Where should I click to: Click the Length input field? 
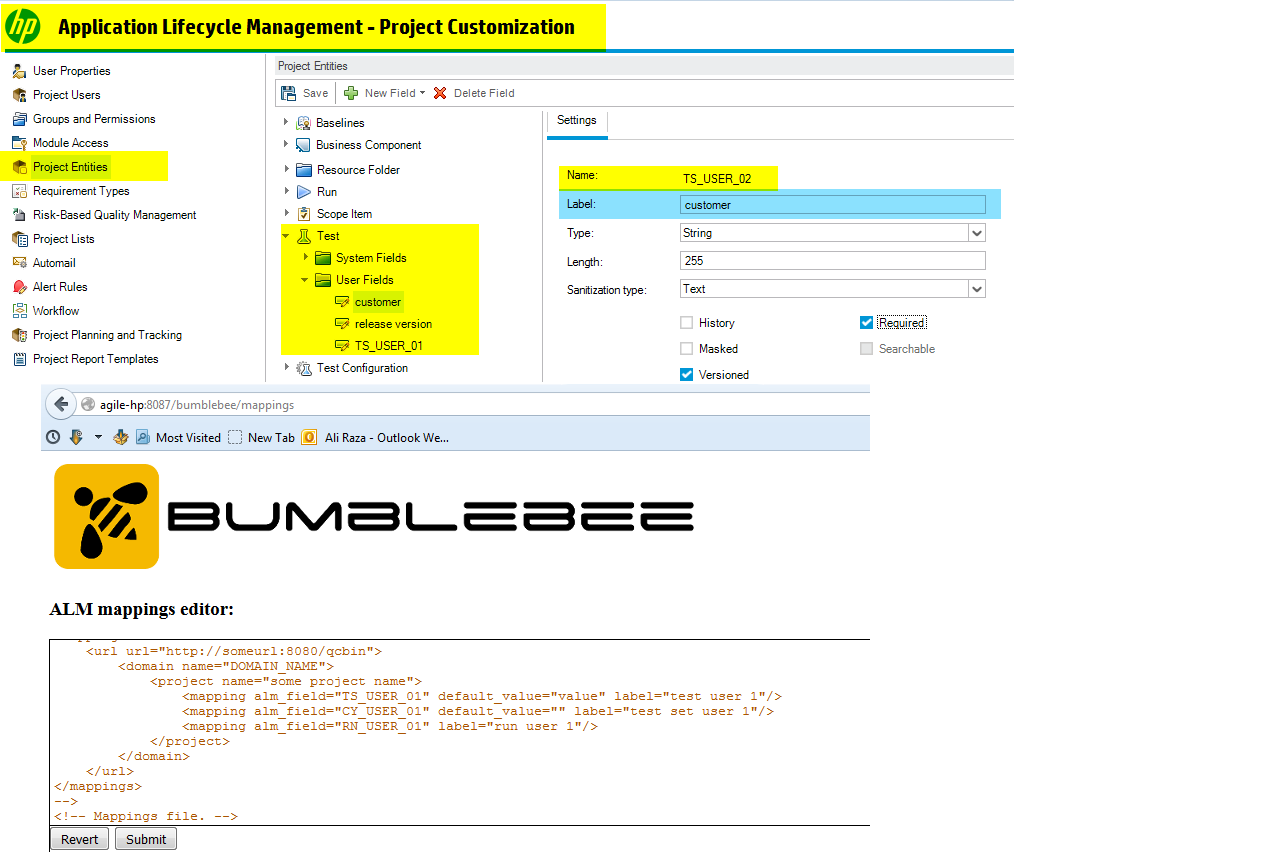click(x=832, y=261)
